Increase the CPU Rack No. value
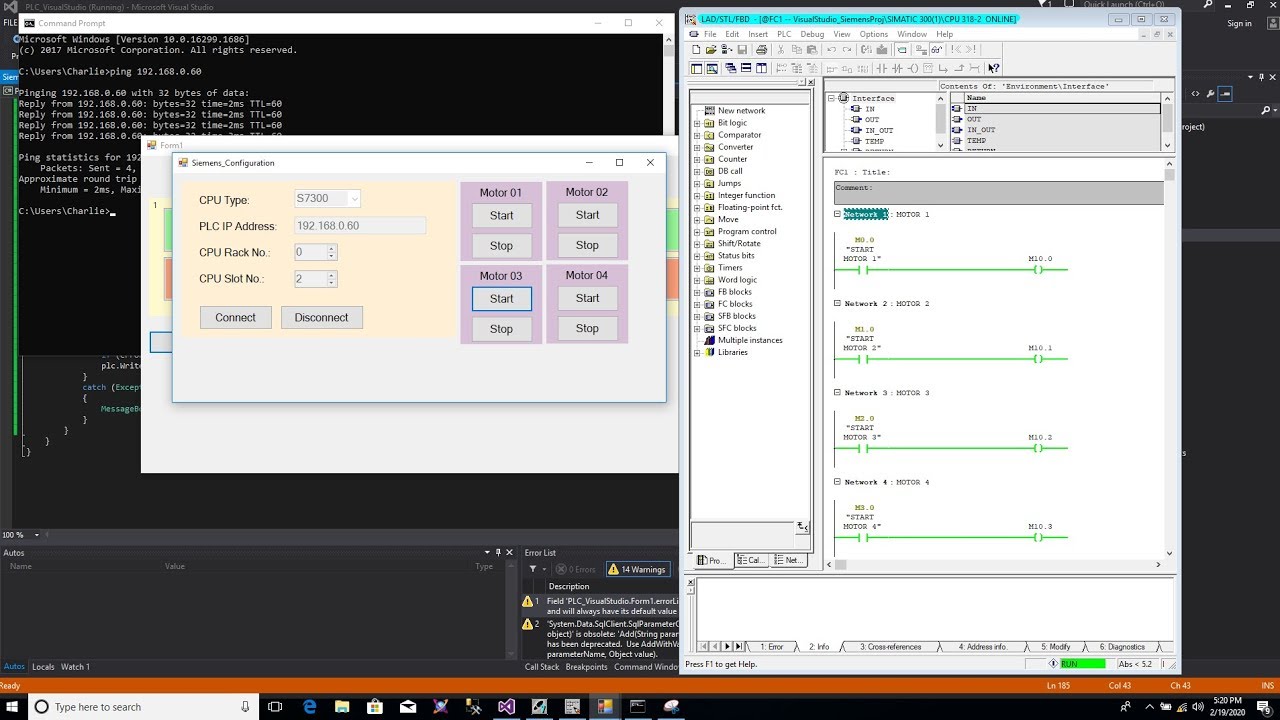The height and width of the screenshot is (720, 1280). click(332, 248)
